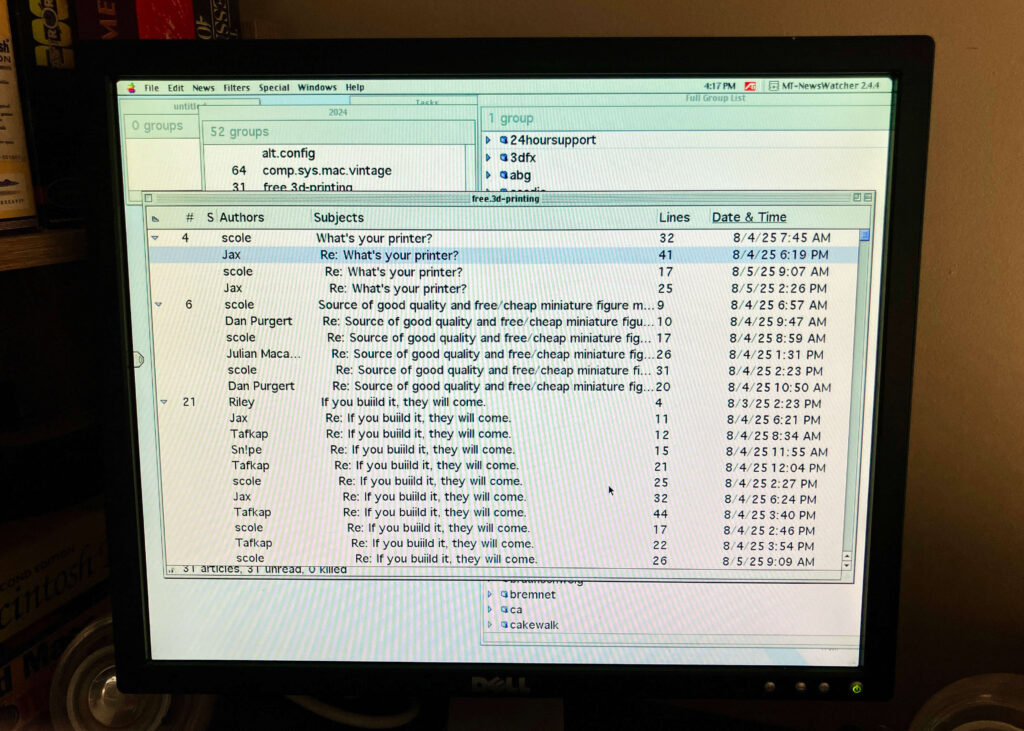The height and width of the screenshot is (731, 1024).
Task: Open the Filters menu
Action: [x=236, y=88]
